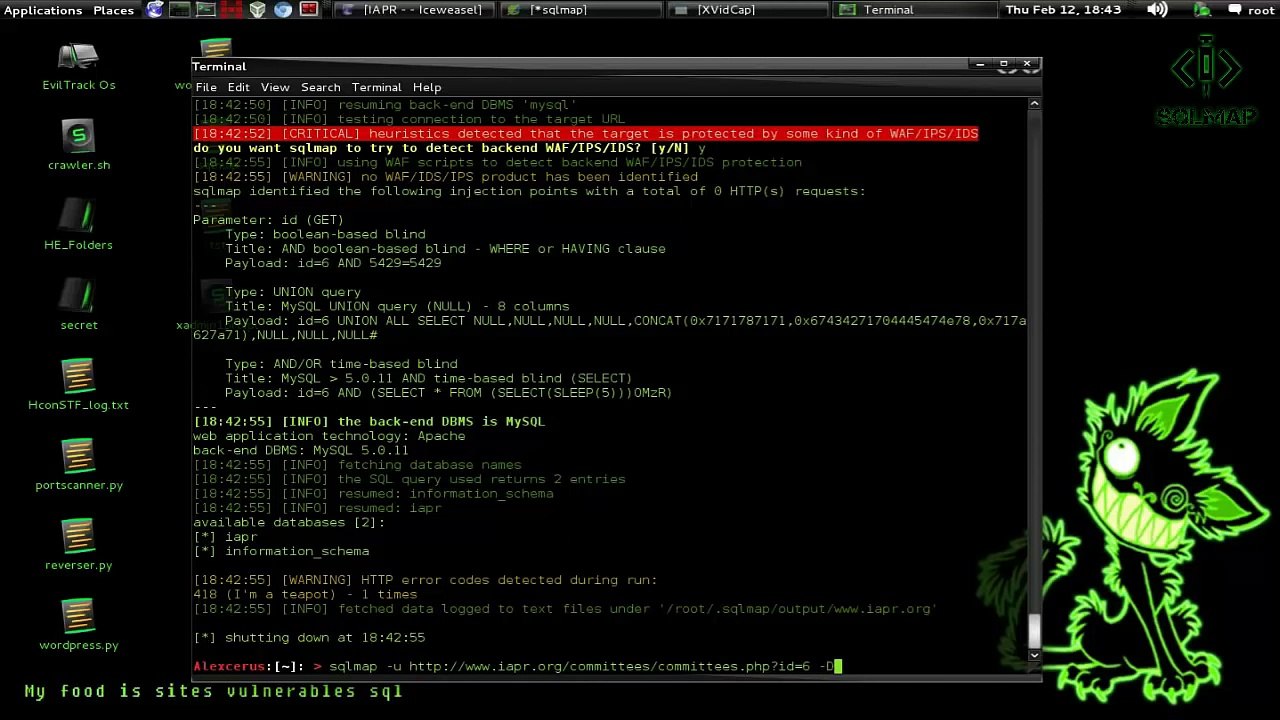Screen dimensions: 1280x720
Task: Select the Terminal taskbar window button
Action: click(x=914, y=10)
